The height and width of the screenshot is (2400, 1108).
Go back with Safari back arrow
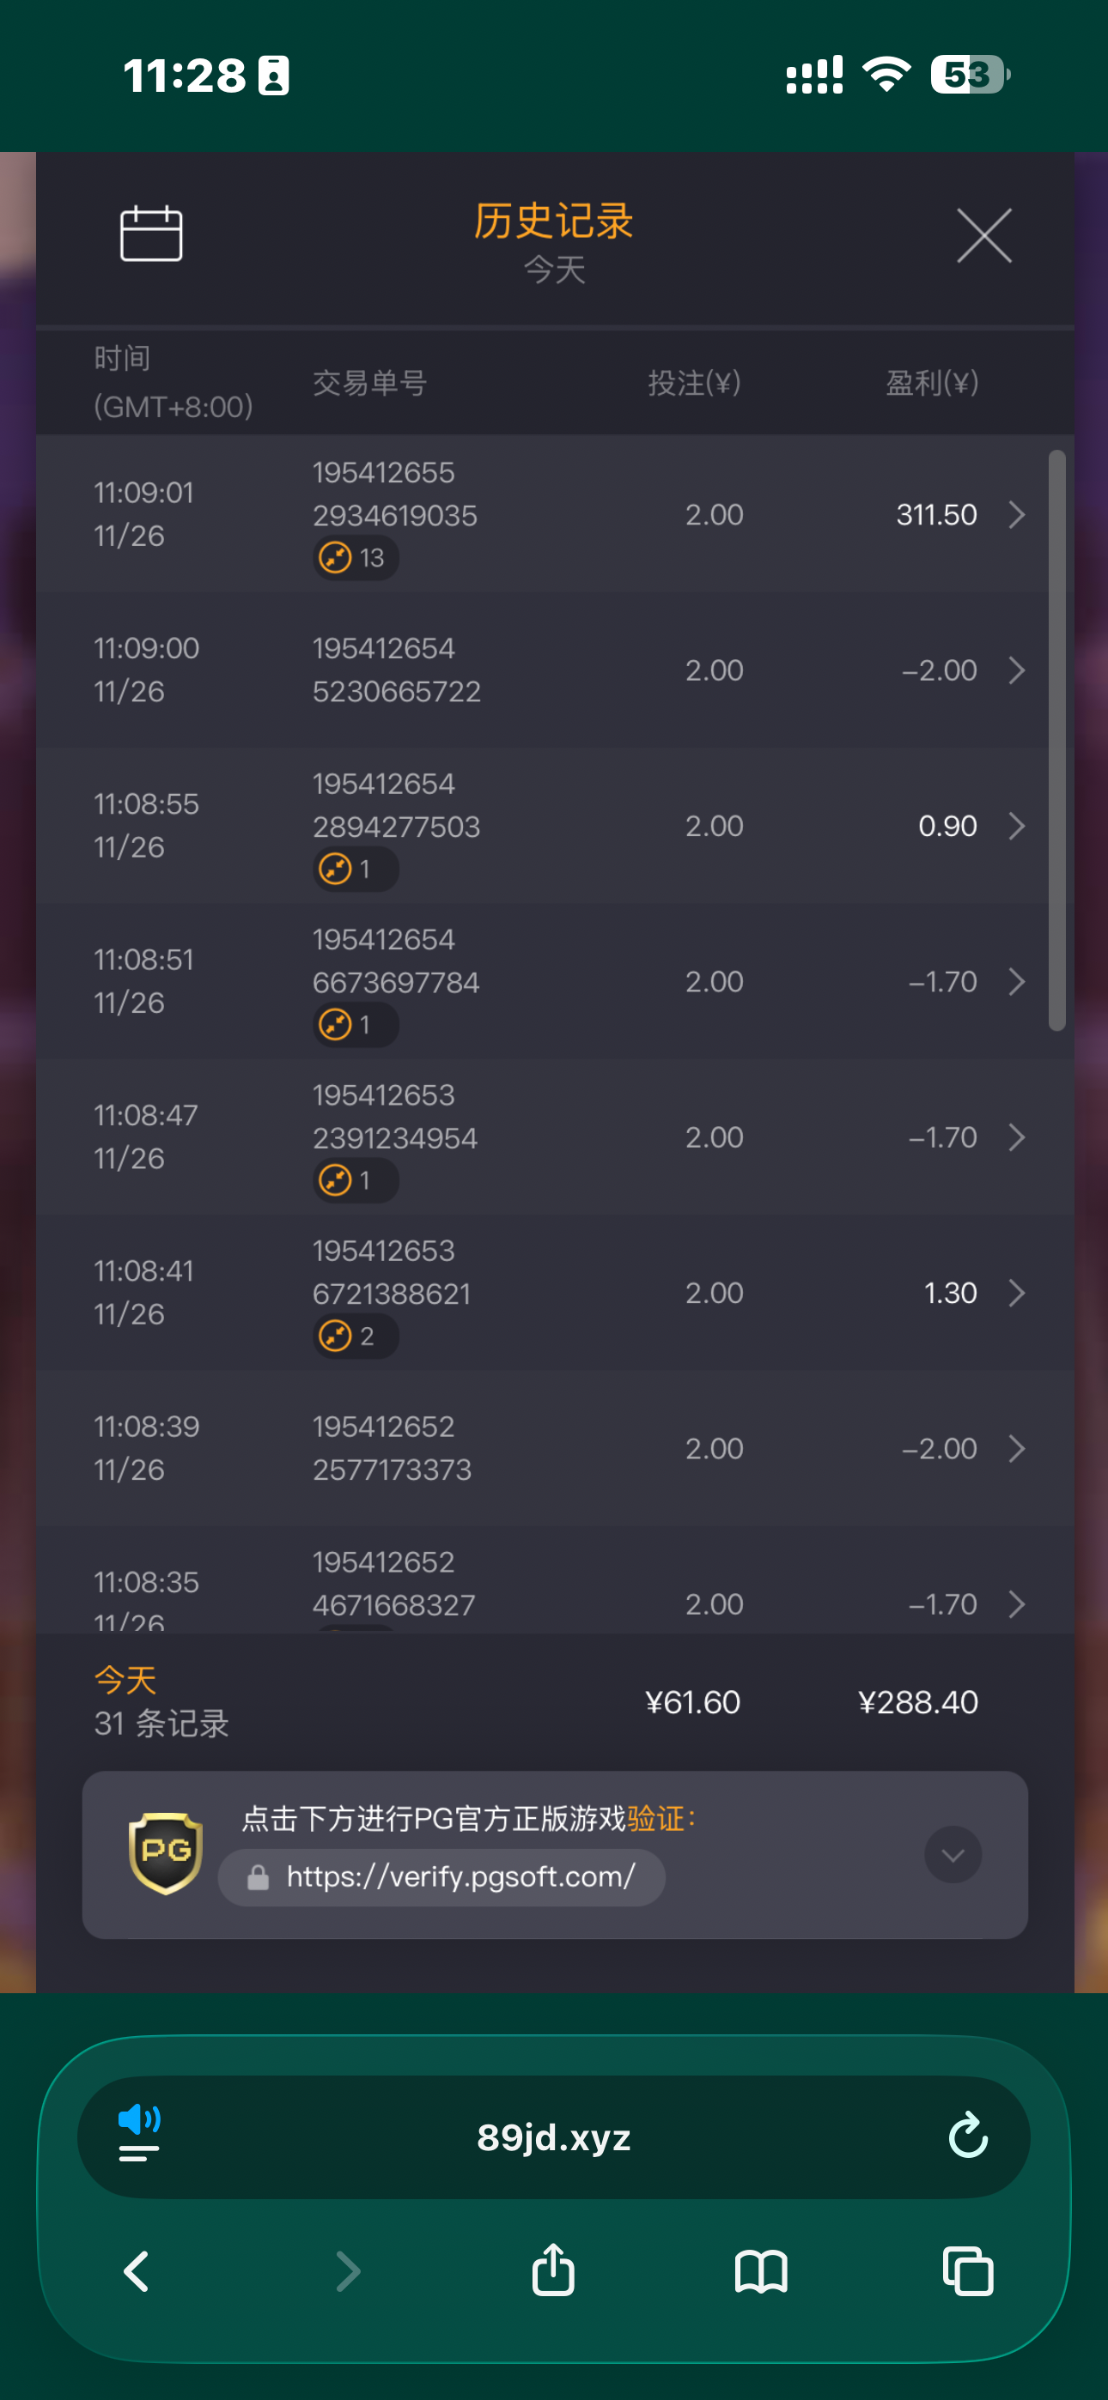tap(137, 2271)
